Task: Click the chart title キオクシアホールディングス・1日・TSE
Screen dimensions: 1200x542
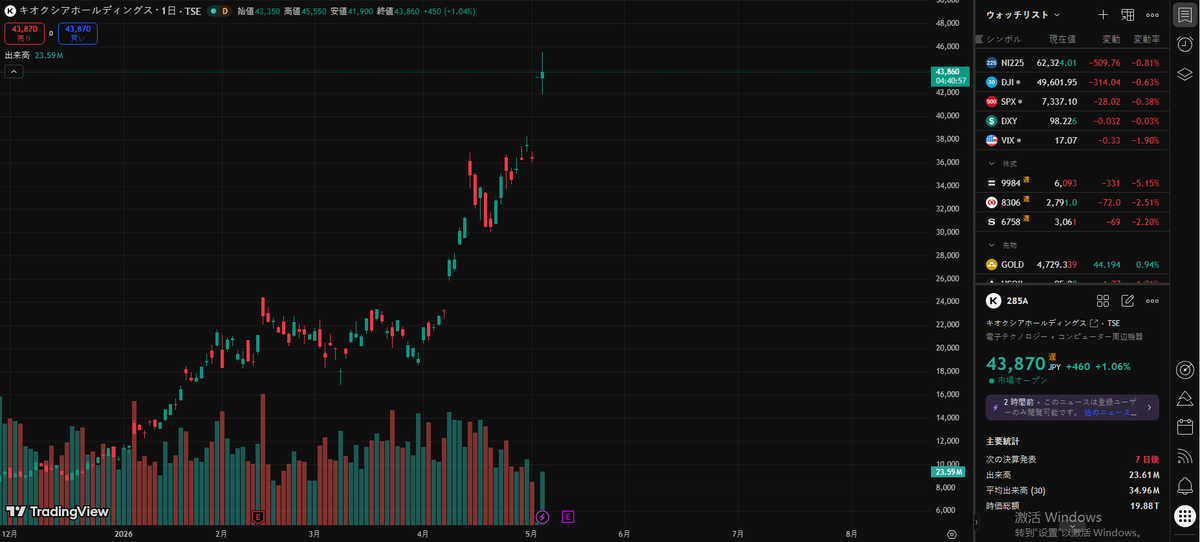Action: (108, 10)
